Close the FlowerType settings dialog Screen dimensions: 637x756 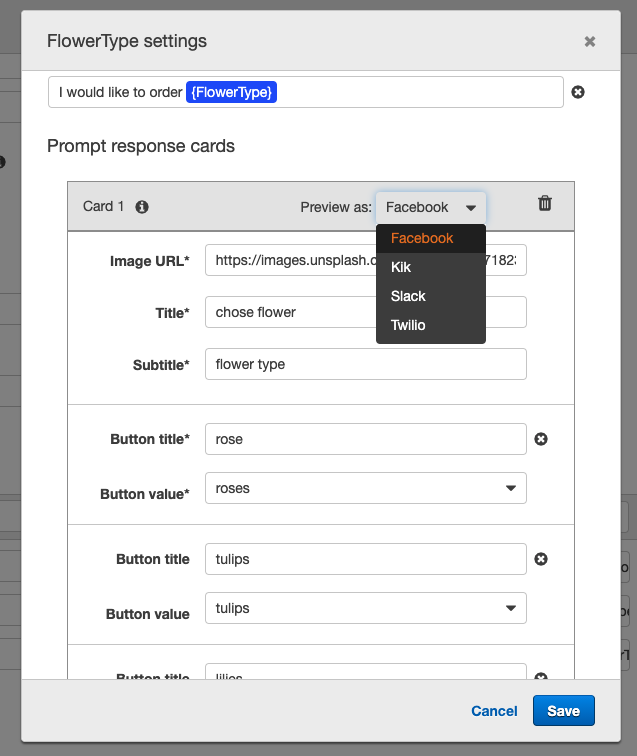click(x=589, y=41)
